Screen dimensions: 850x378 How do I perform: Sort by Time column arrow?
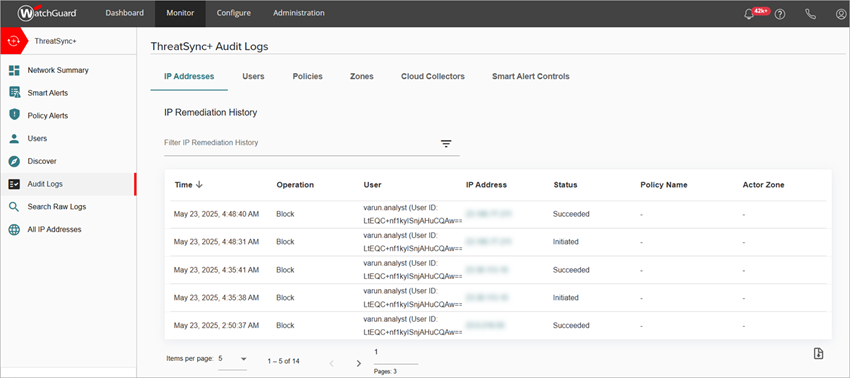point(199,184)
